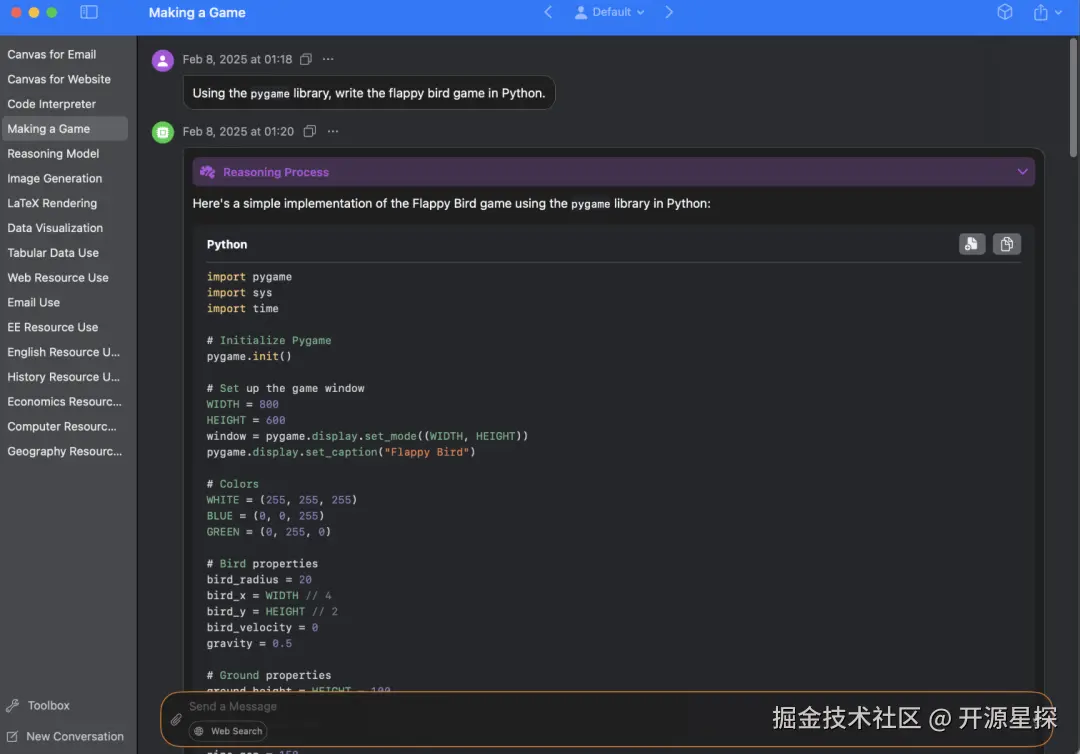Open the Toolbox

48,706
